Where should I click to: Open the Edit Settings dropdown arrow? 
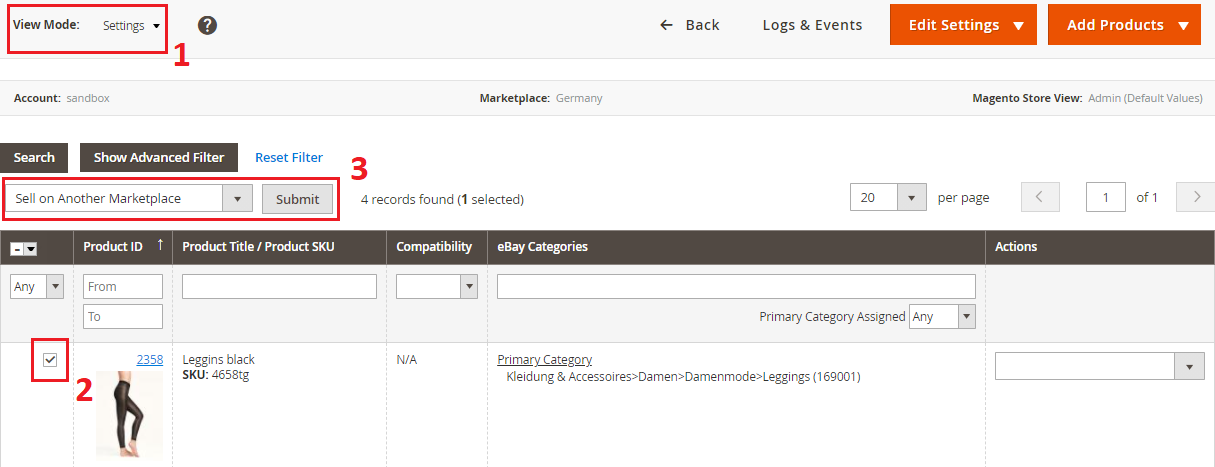[1018, 25]
